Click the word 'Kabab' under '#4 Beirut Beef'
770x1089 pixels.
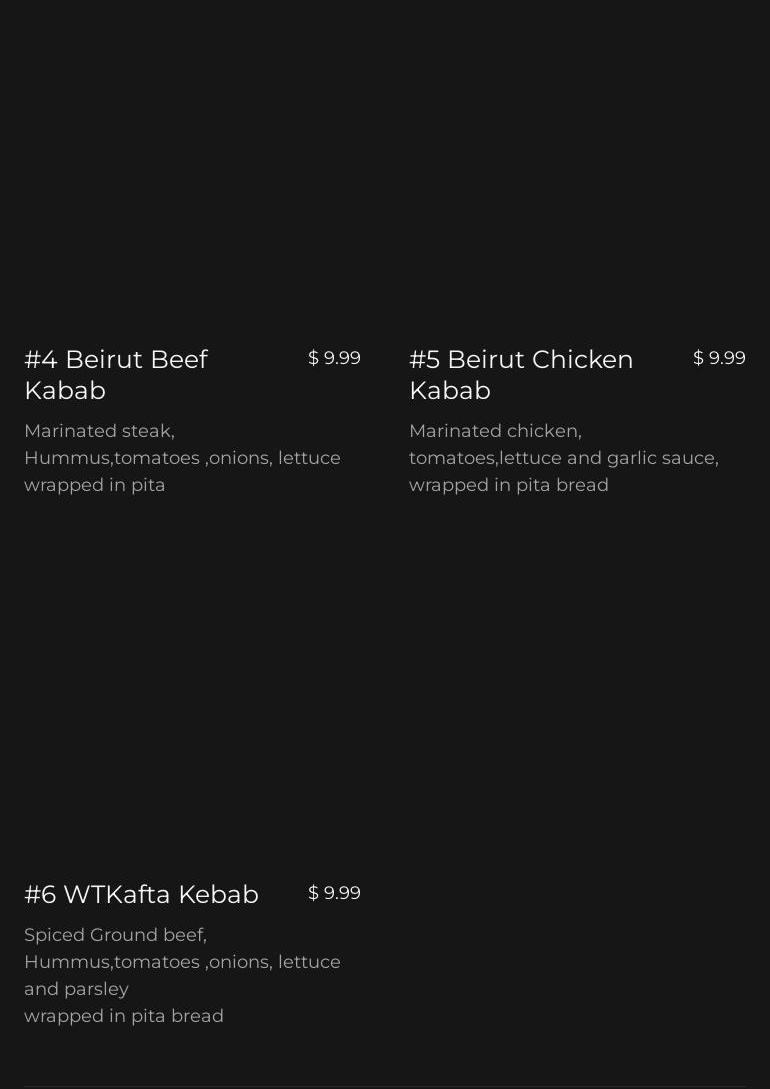tap(65, 390)
